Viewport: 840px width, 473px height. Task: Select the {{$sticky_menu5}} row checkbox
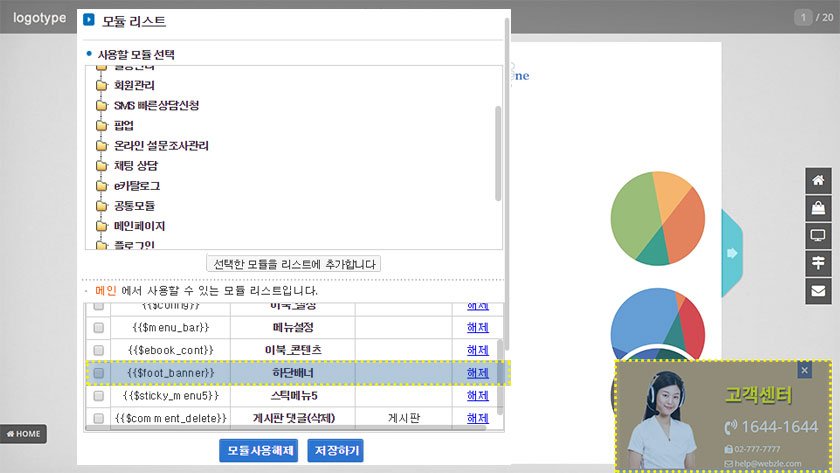tap(98, 396)
